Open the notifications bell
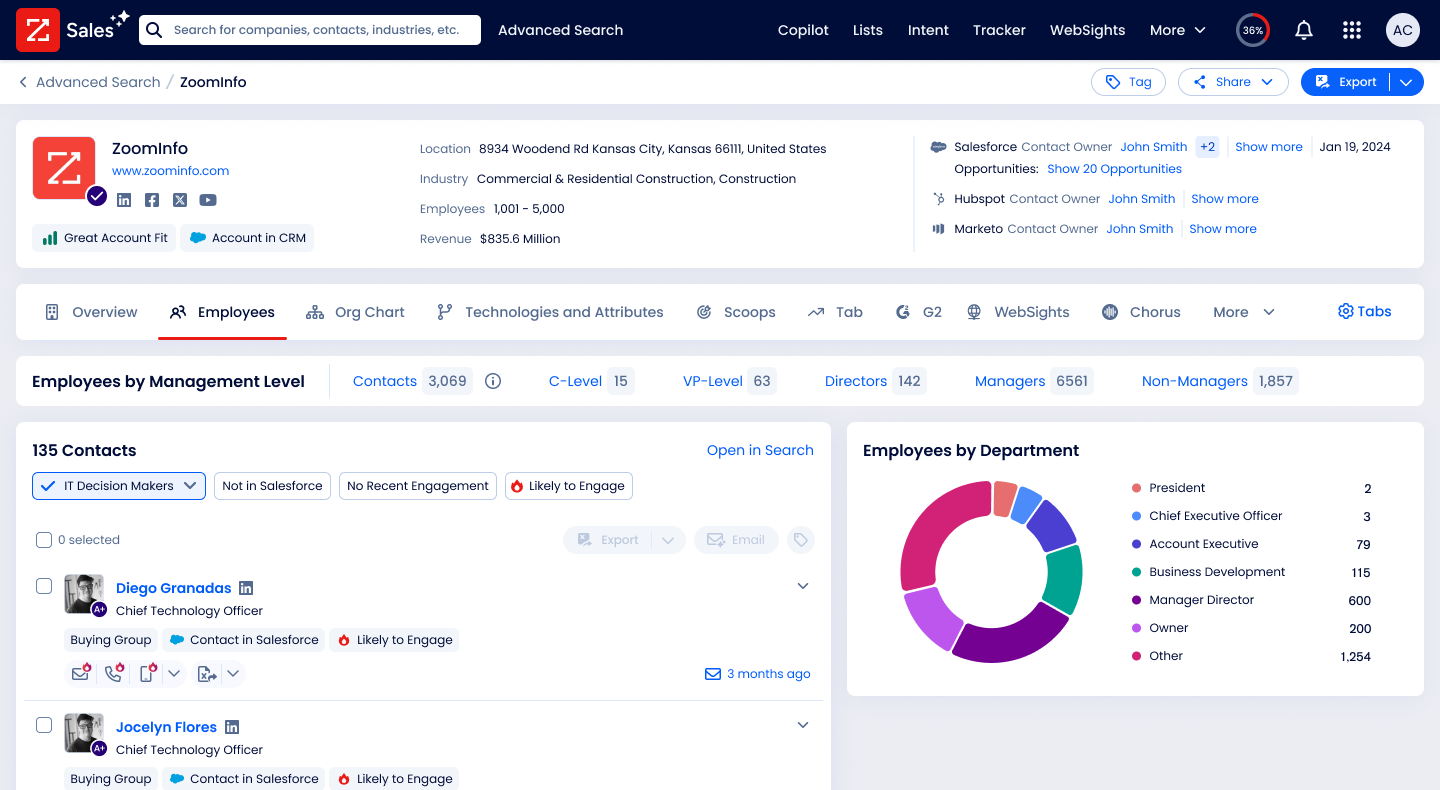Screen dimensions: 1440x790 coord(1304,30)
